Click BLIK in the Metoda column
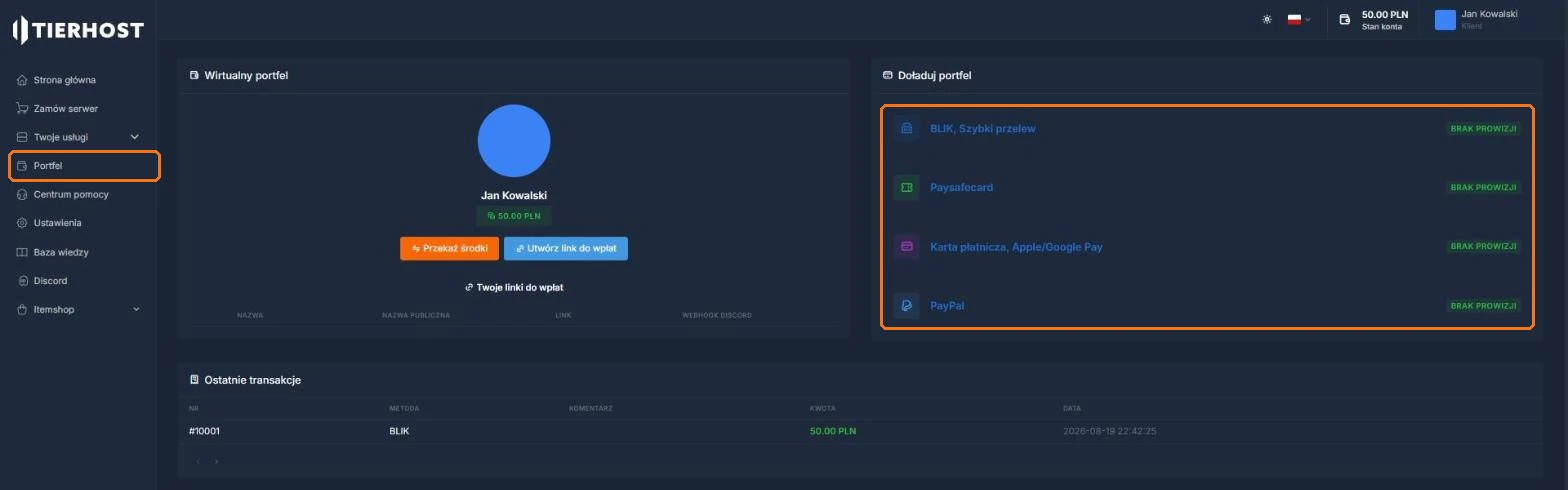The width and height of the screenshot is (1568, 490). (x=399, y=431)
